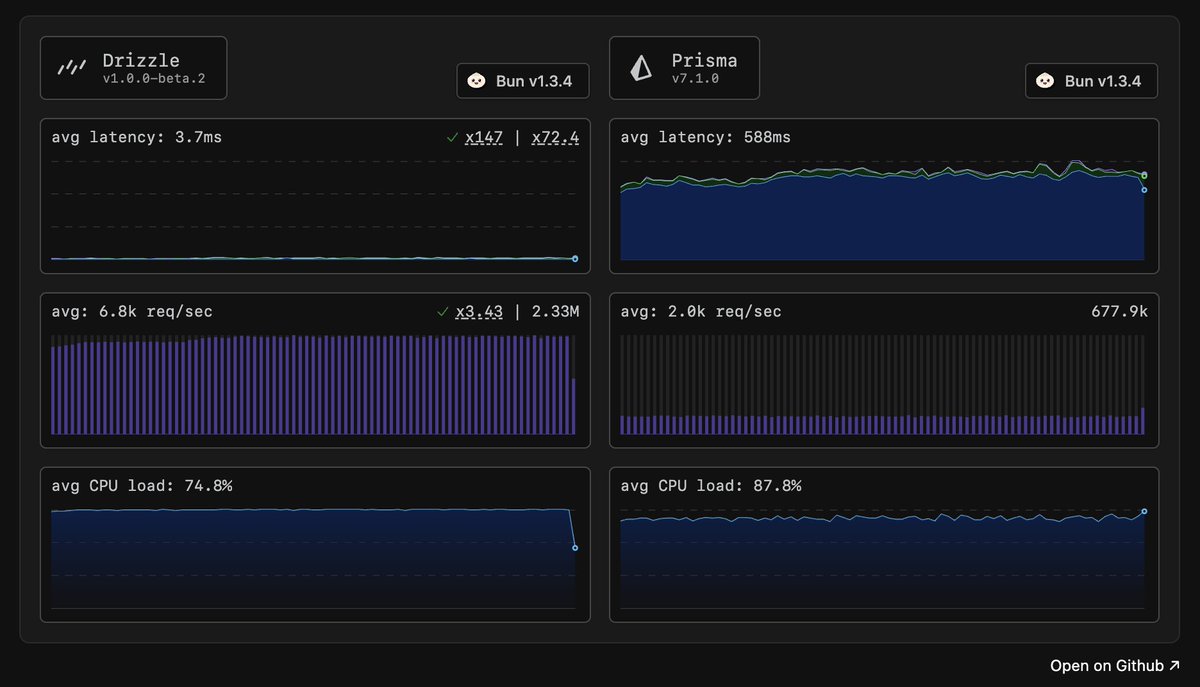Click the x72.4 latency multiplier
Image resolution: width=1200 pixels, height=687 pixels.
pyautogui.click(x=555, y=138)
